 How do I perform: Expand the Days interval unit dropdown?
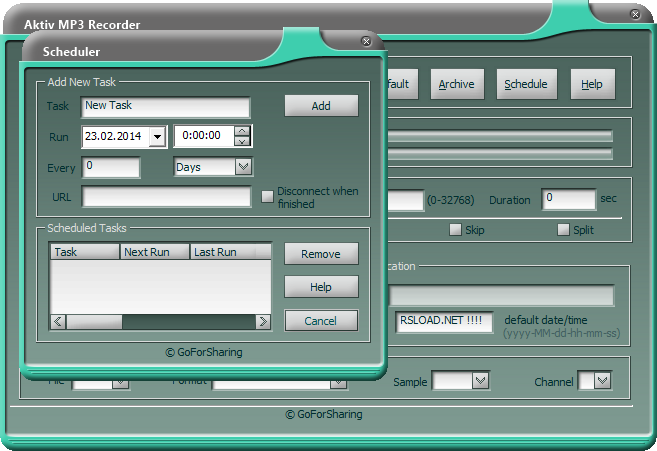tap(243, 167)
